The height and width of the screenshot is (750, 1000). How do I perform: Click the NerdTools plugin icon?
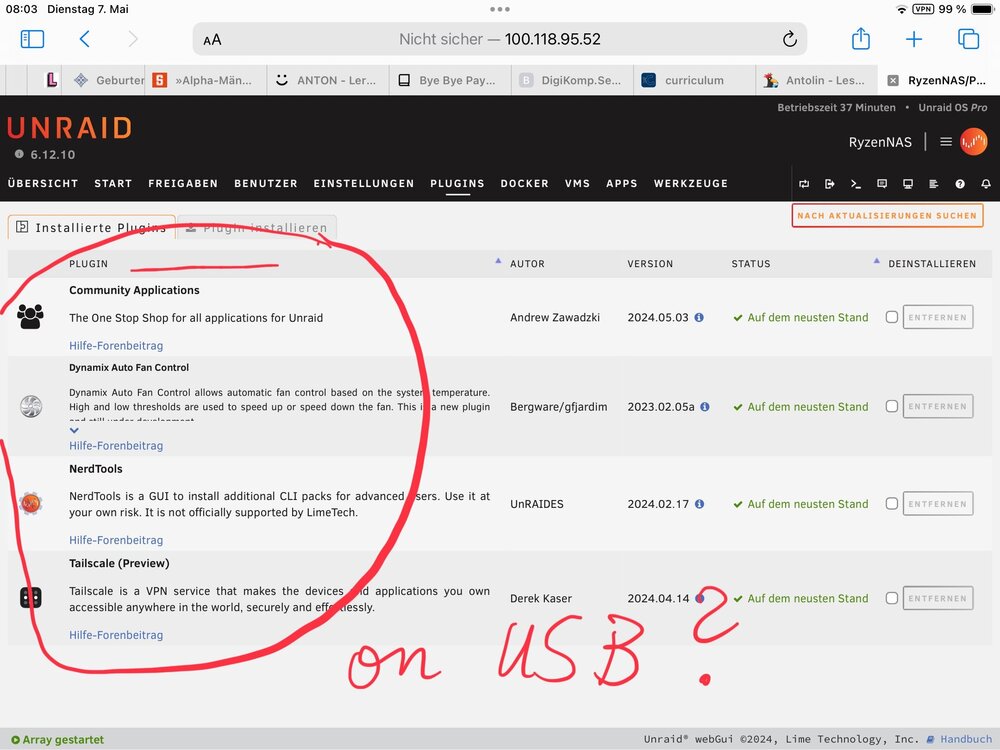click(x=30, y=503)
